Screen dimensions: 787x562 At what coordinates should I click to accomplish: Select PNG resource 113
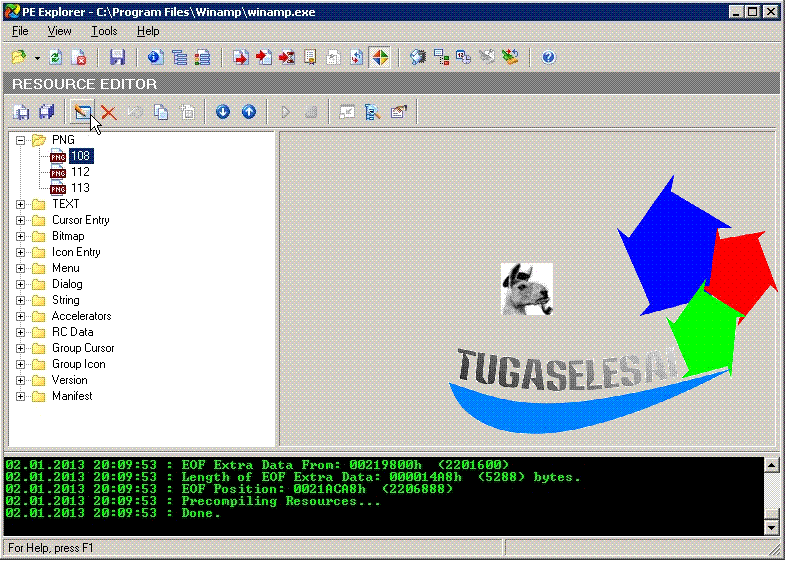(80, 188)
